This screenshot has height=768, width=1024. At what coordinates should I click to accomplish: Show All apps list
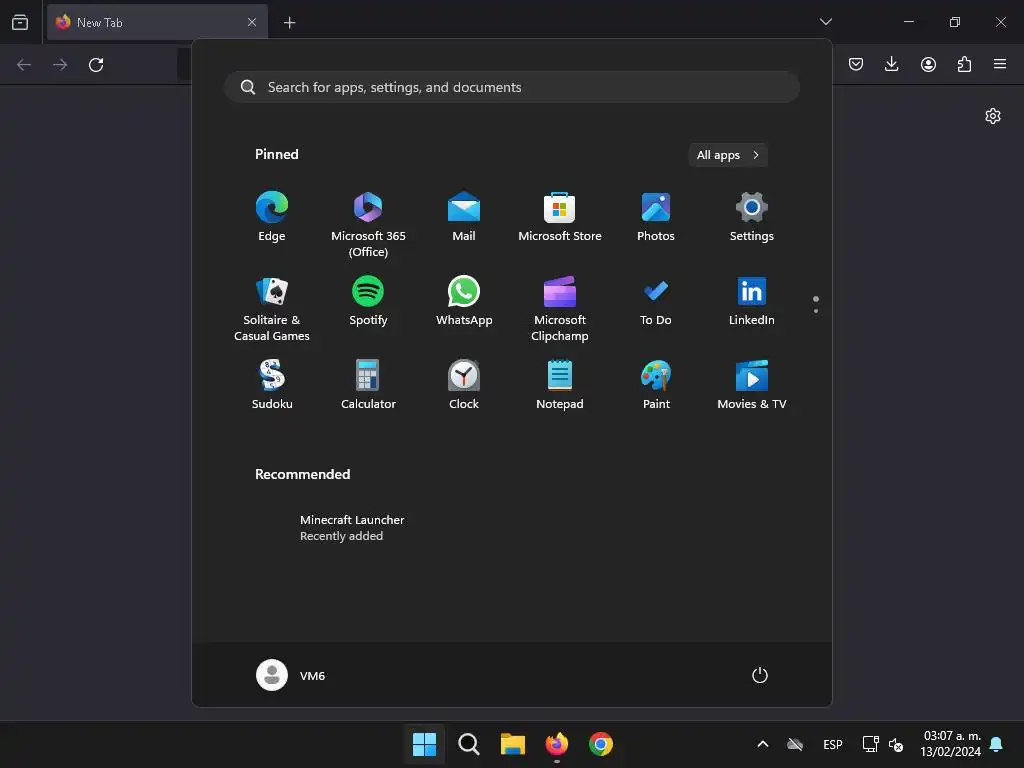728,155
